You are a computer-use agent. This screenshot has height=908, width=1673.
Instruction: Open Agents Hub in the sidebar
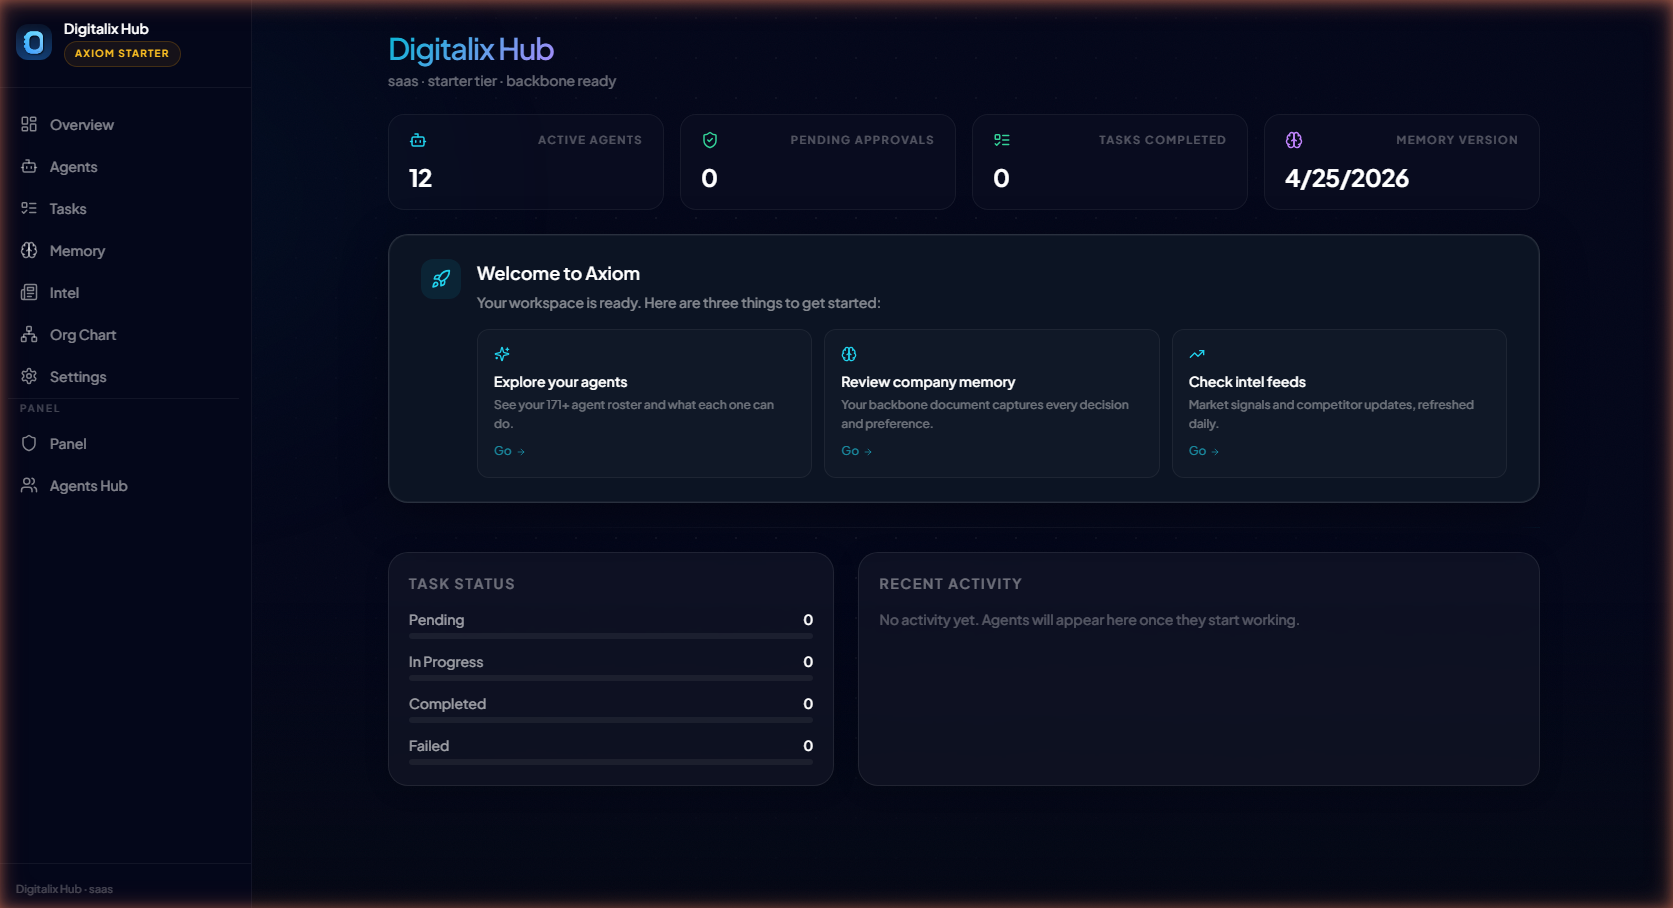pos(125,486)
